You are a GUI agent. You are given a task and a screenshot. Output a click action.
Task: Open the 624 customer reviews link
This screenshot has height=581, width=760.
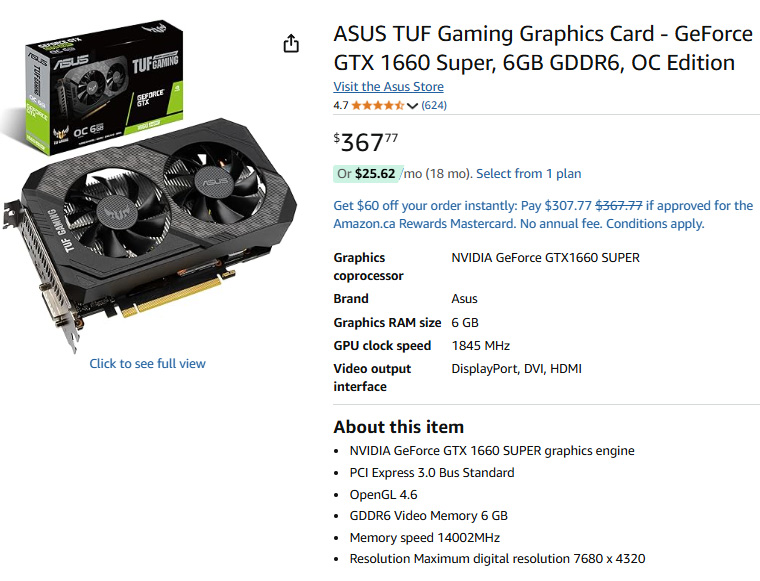click(x=434, y=105)
